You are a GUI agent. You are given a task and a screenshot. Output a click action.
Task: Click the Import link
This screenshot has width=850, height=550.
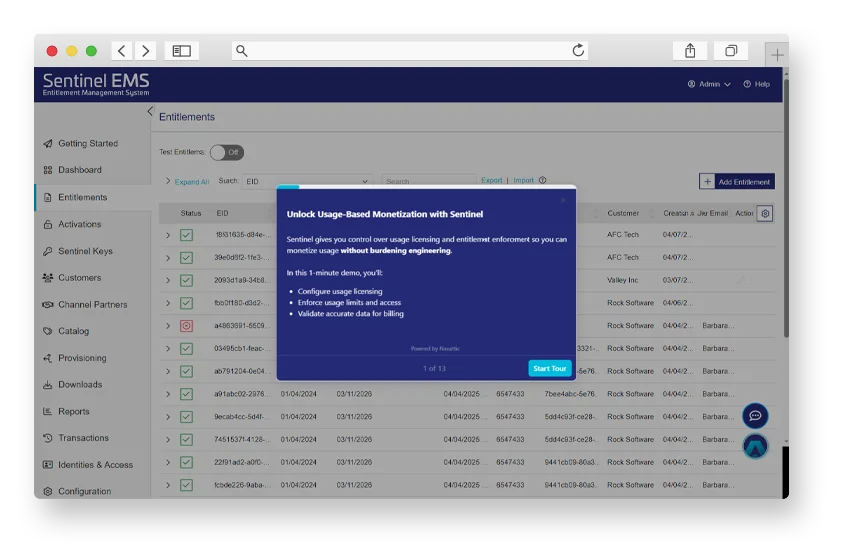click(523, 180)
